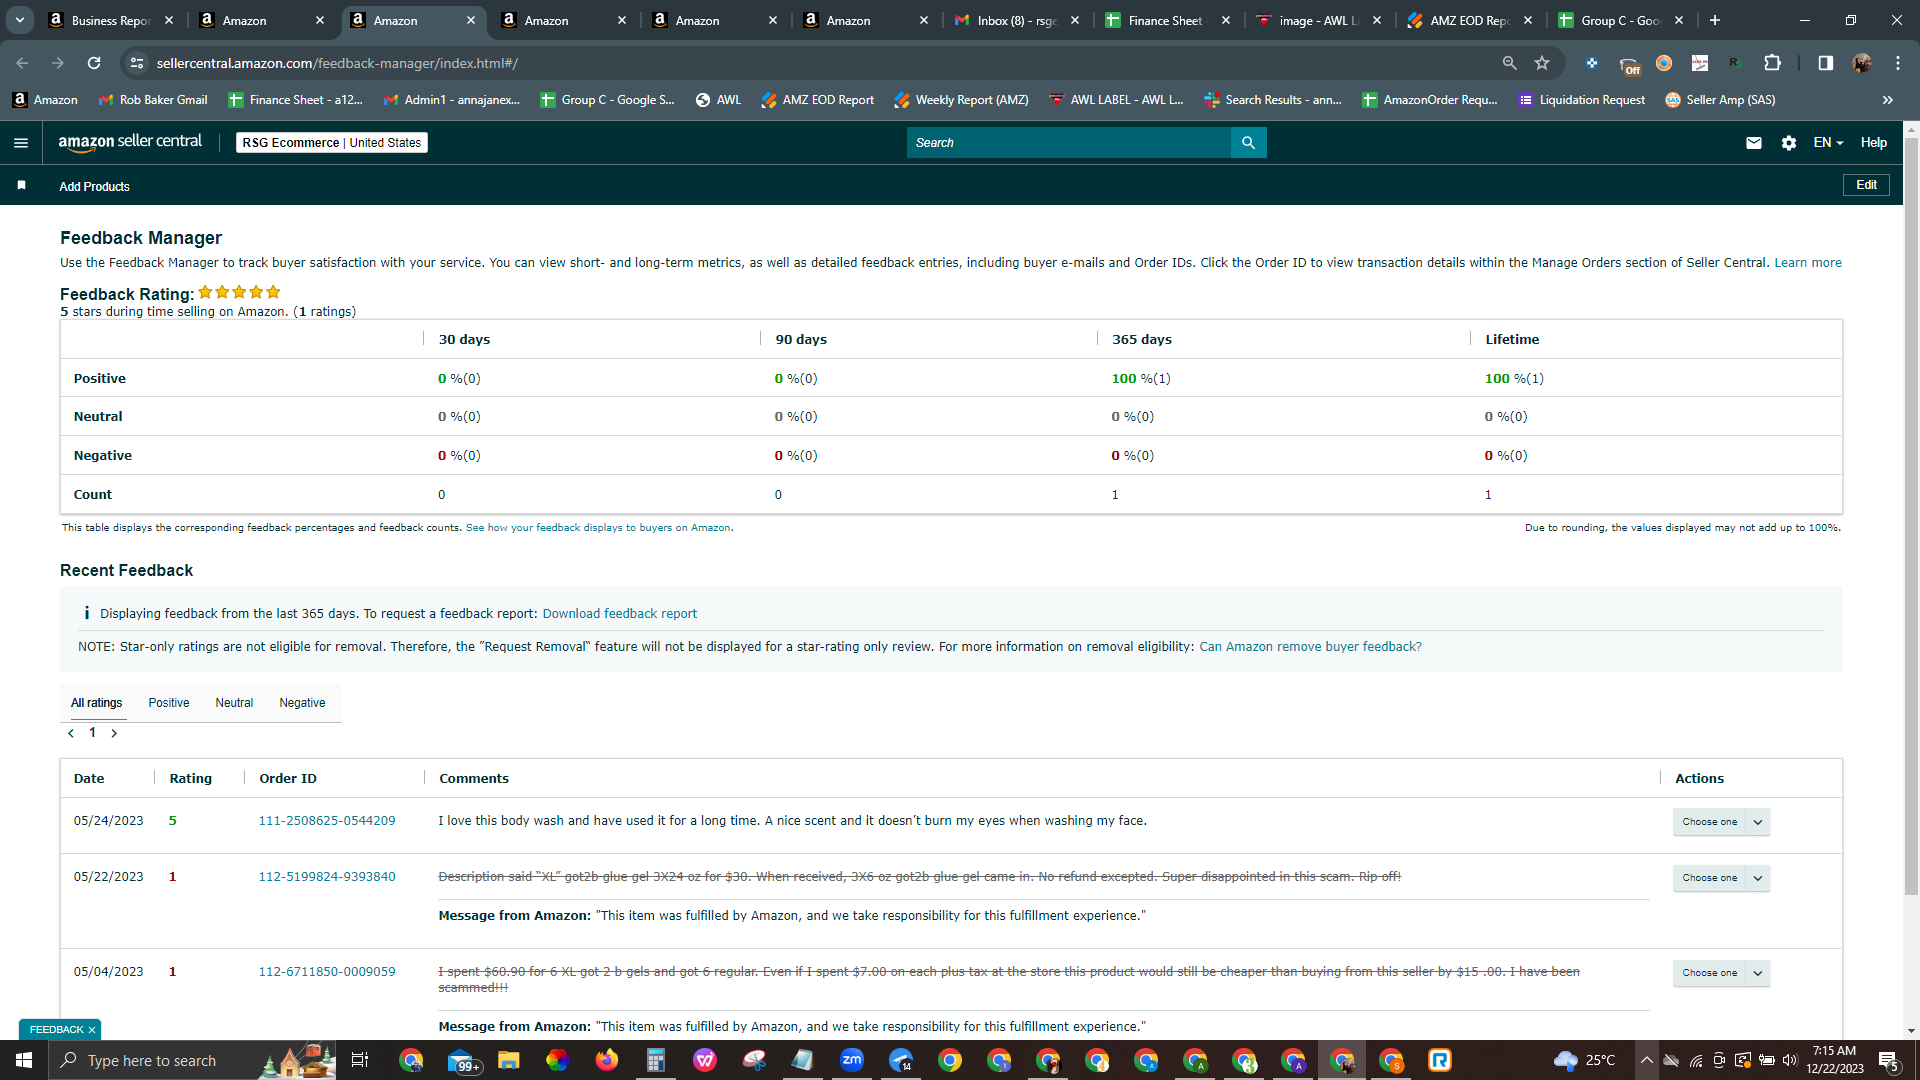Image resolution: width=1920 pixels, height=1080 pixels.
Task: Open a new browser tab with the plus icon
Action: pyautogui.click(x=1715, y=20)
